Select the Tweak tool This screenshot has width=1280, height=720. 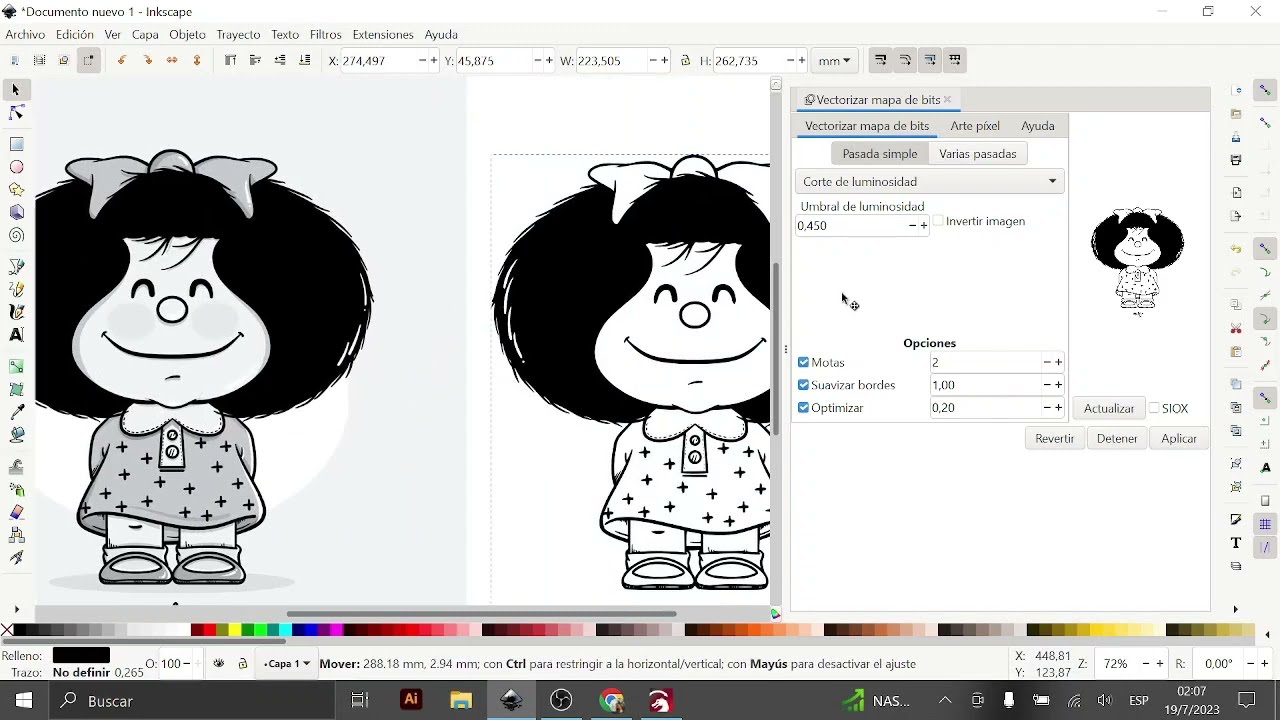[16, 466]
